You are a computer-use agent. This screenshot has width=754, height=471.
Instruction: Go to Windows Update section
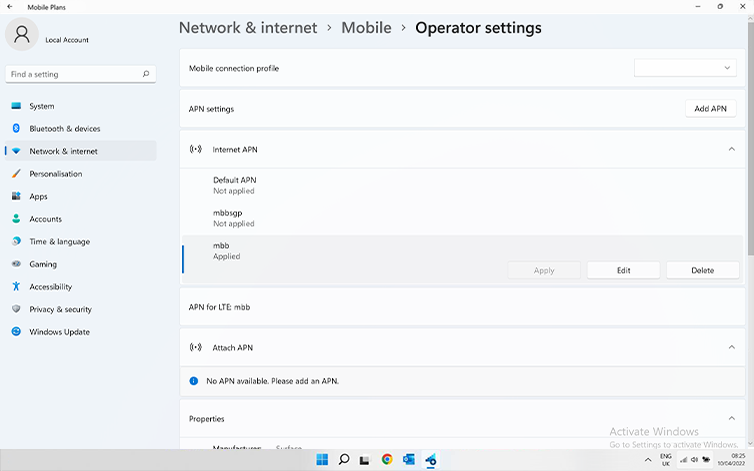click(59, 332)
